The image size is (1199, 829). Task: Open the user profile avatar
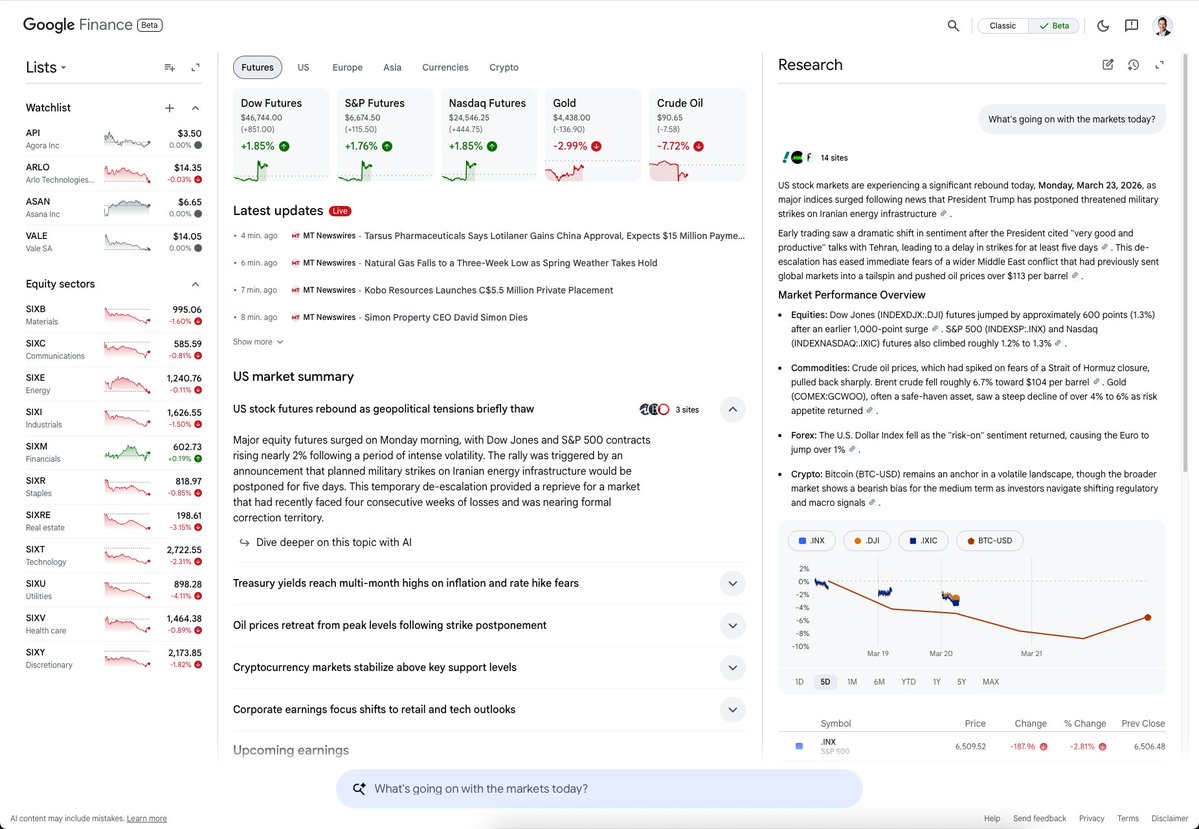click(x=1162, y=25)
